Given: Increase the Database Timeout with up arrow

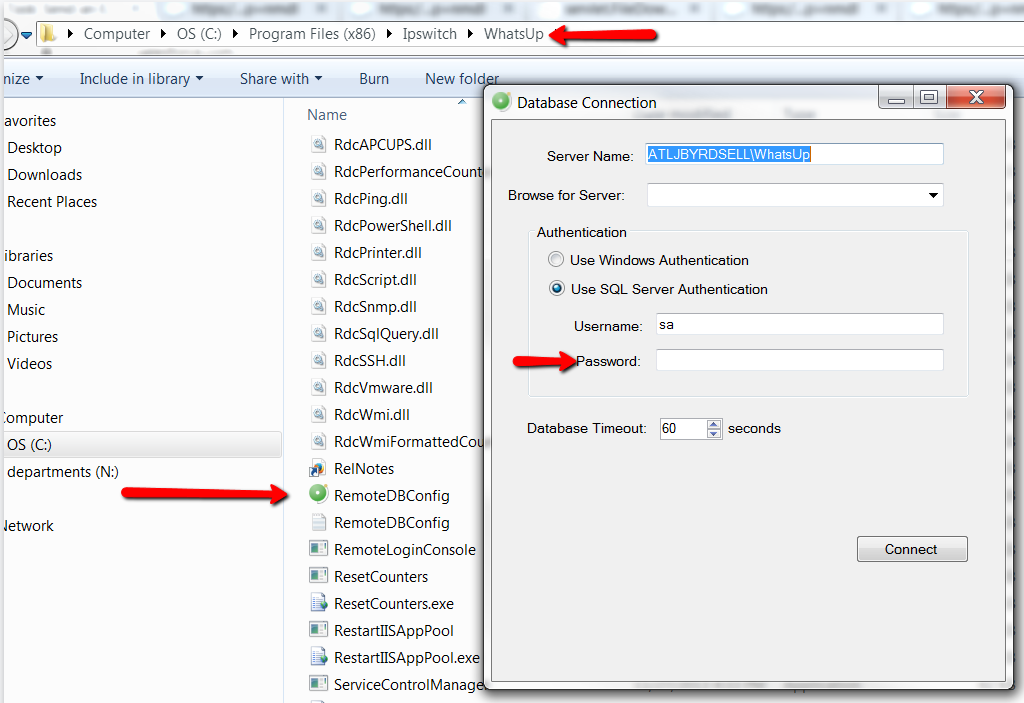Looking at the screenshot, I should click(x=714, y=424).
